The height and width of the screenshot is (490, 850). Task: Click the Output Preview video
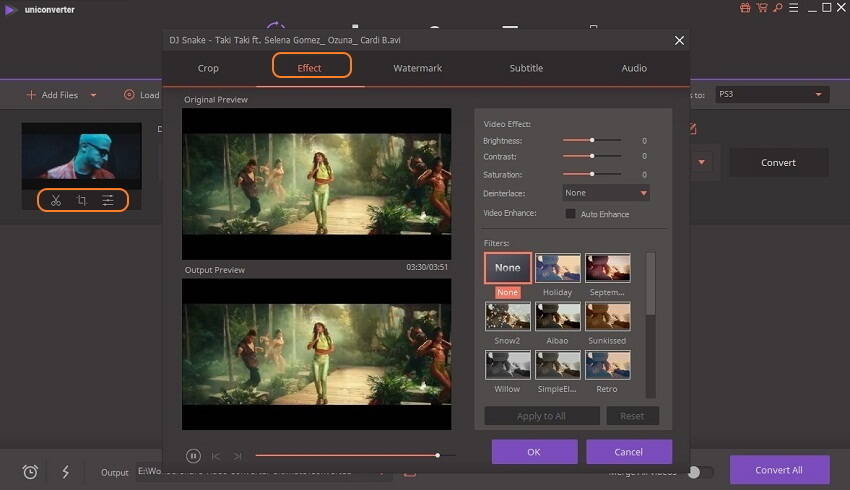(x=317, y=354)
